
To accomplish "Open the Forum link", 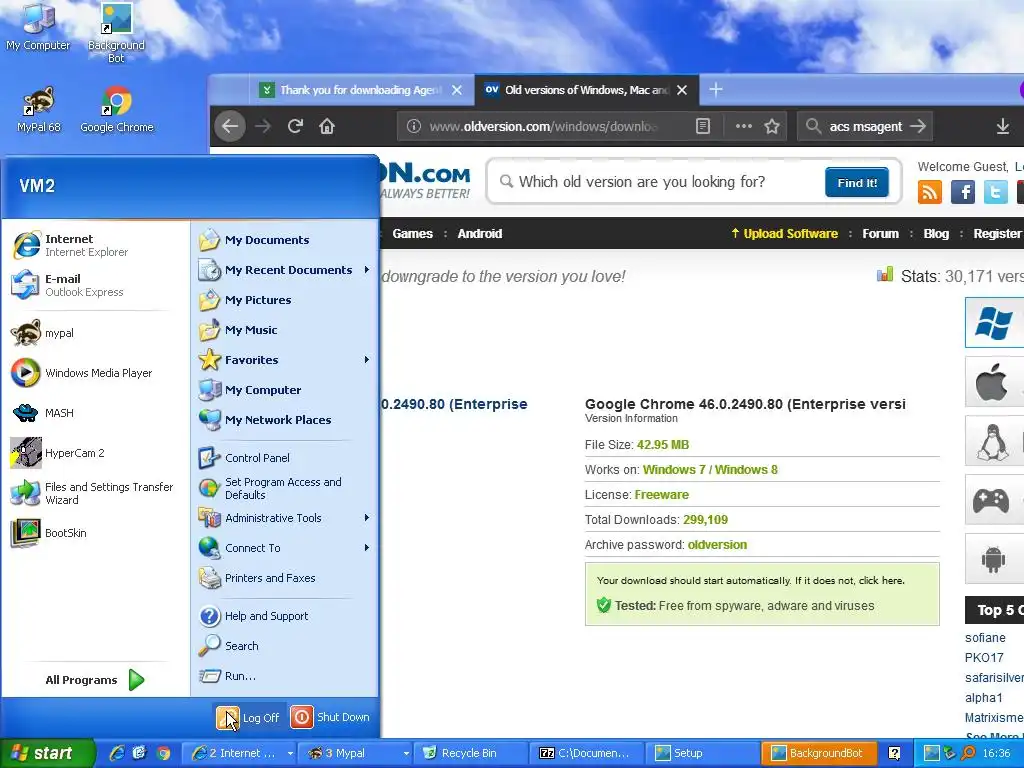I will coord(880,234).
